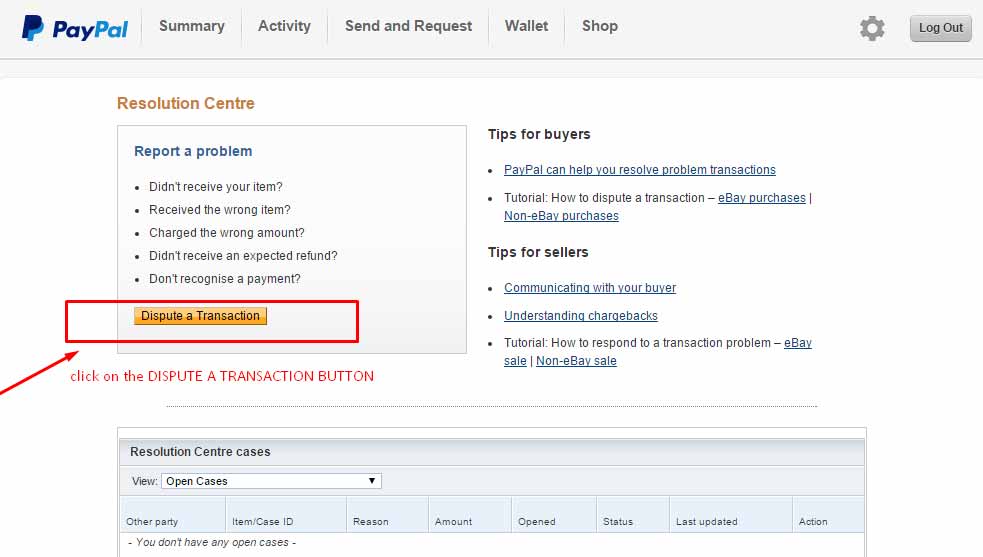Click the 'Tips for sellers' heading
The height and width of the screenshot is (557, 983).
point(538,252)
